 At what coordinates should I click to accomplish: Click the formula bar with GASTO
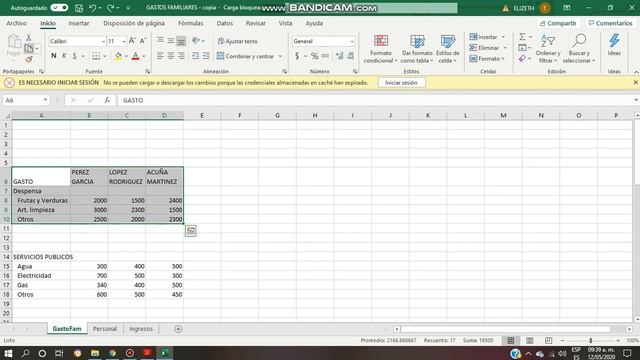coord(376,100)
